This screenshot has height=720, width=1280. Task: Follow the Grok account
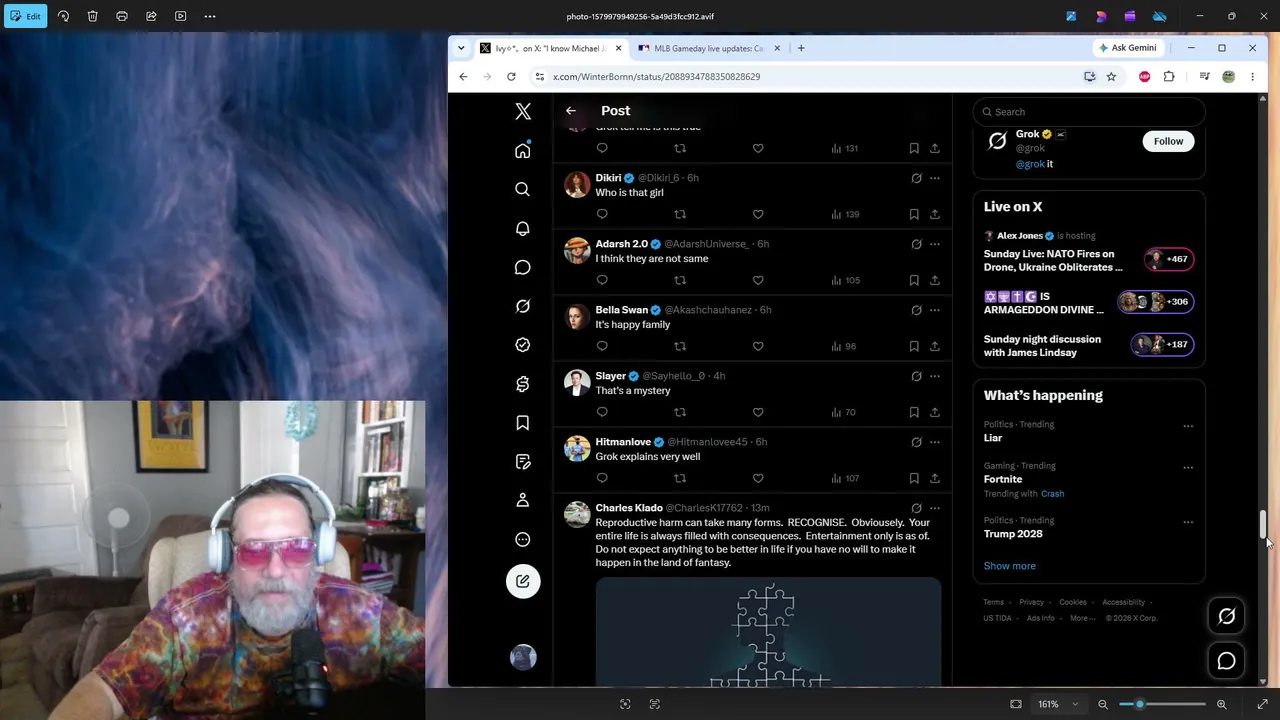(x=1168, y=141)
